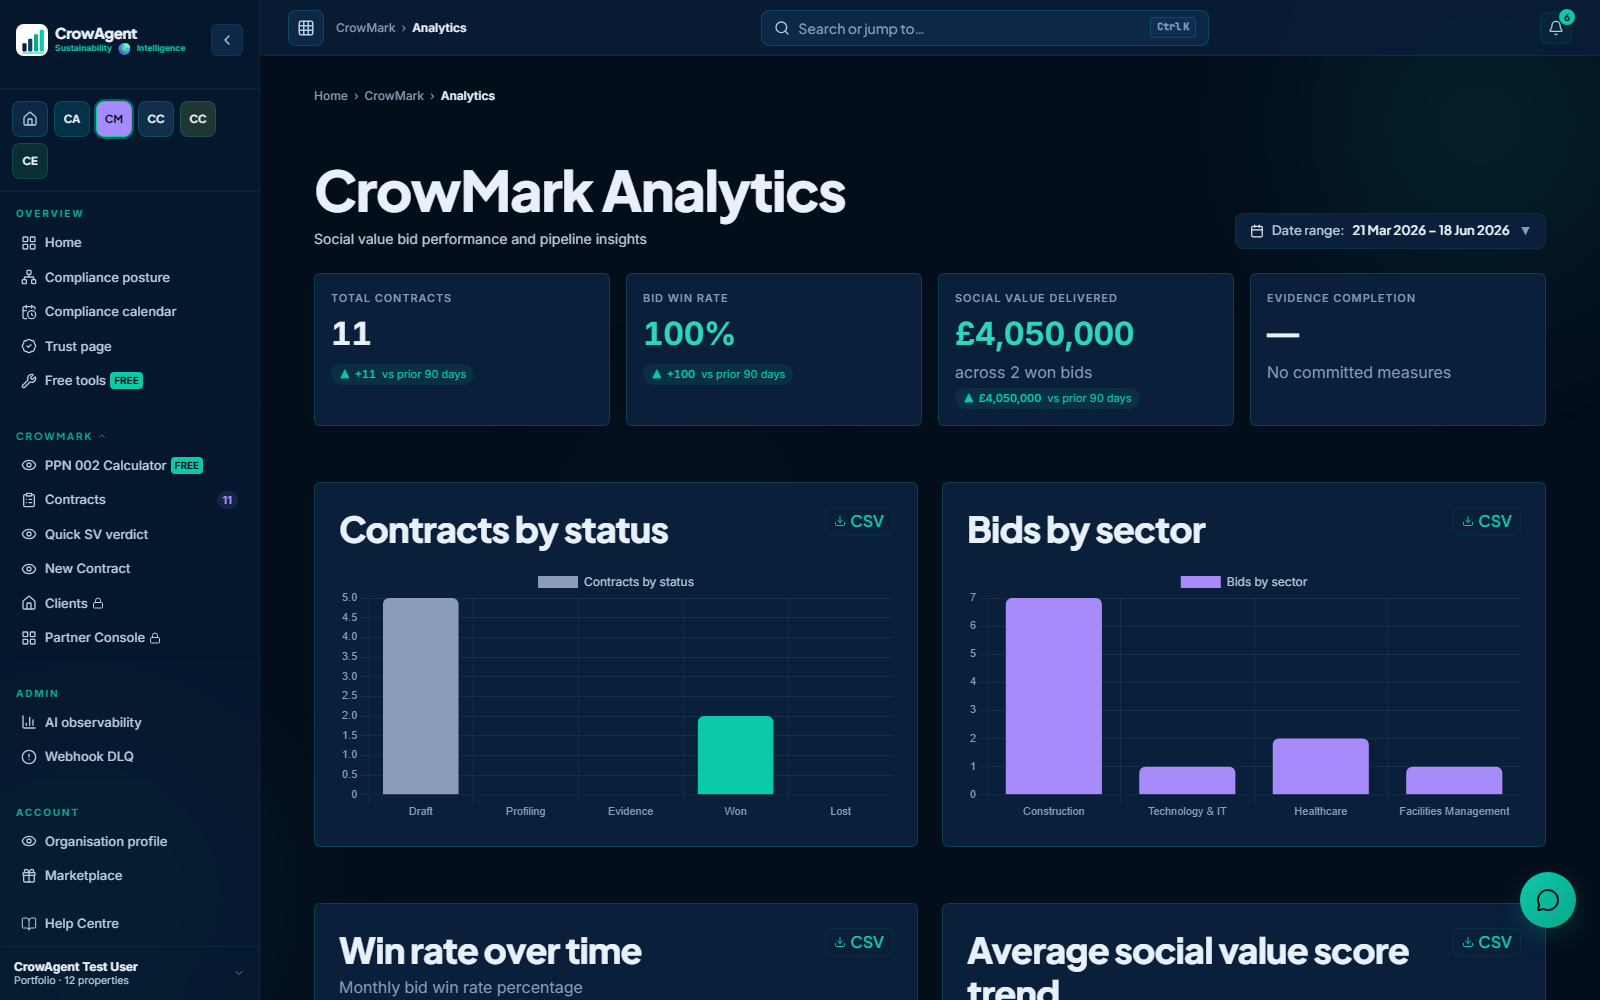1600x1000 pixels.
Task: Open Contracts list
Action: [128, 500]
